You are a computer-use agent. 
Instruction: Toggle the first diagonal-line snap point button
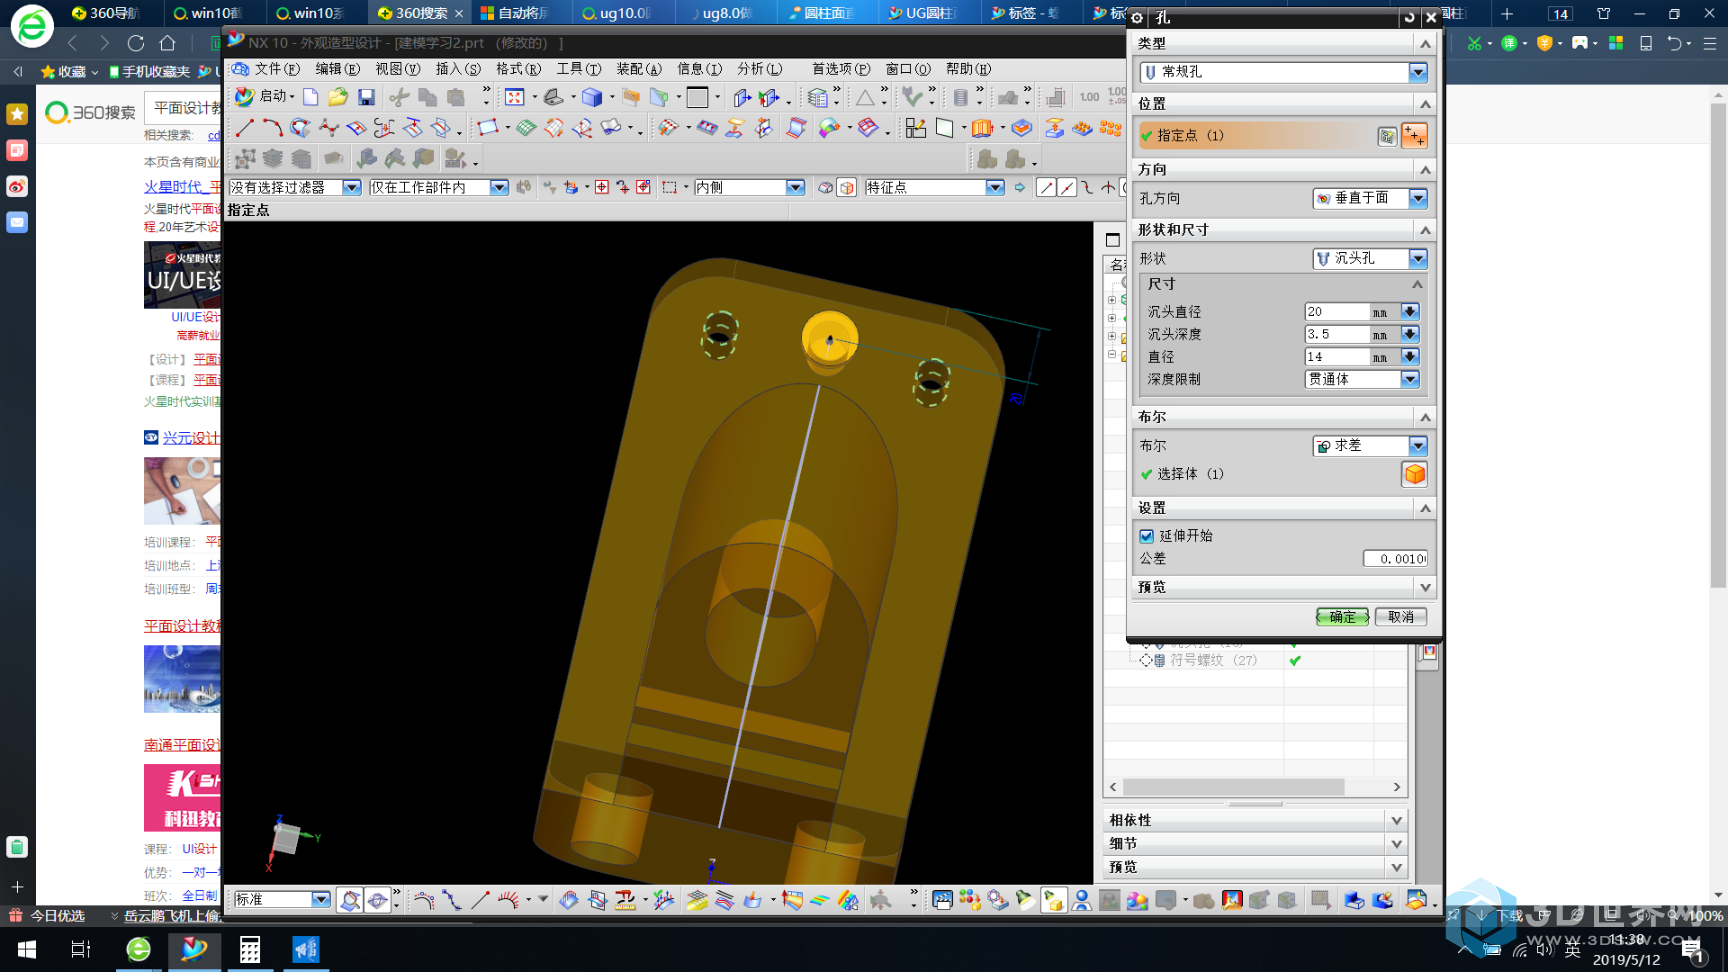point(1046,187)
